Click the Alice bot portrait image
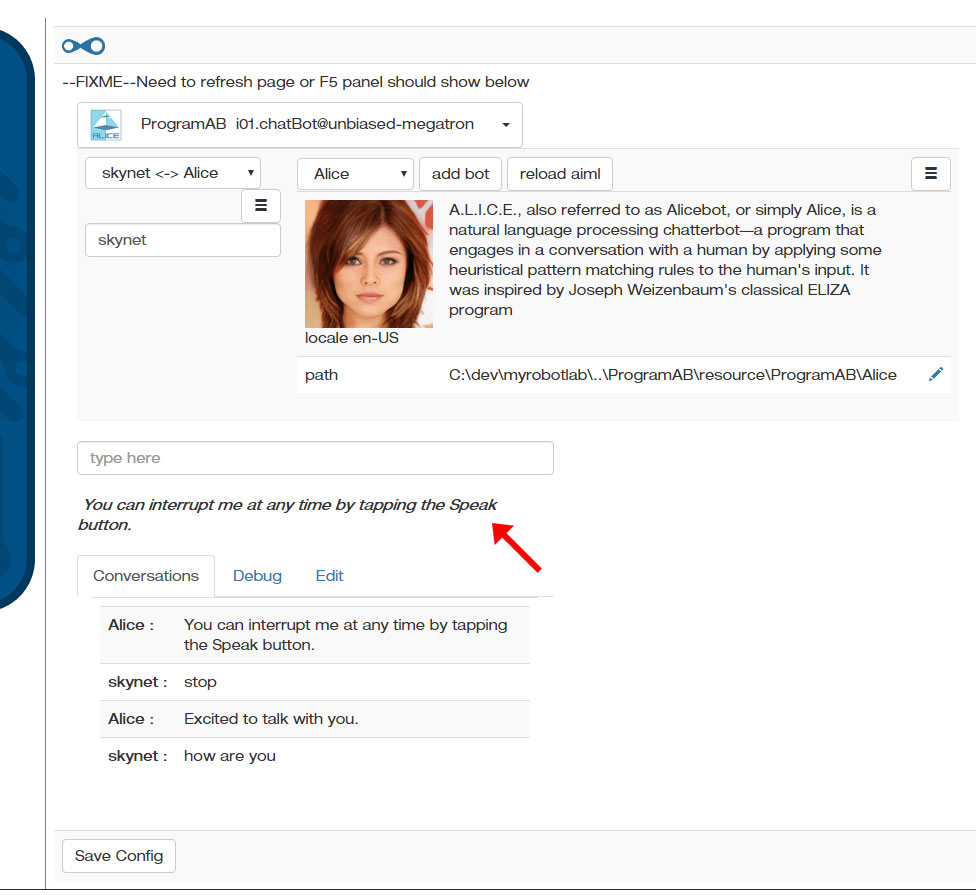 click(x=368, y=263)
